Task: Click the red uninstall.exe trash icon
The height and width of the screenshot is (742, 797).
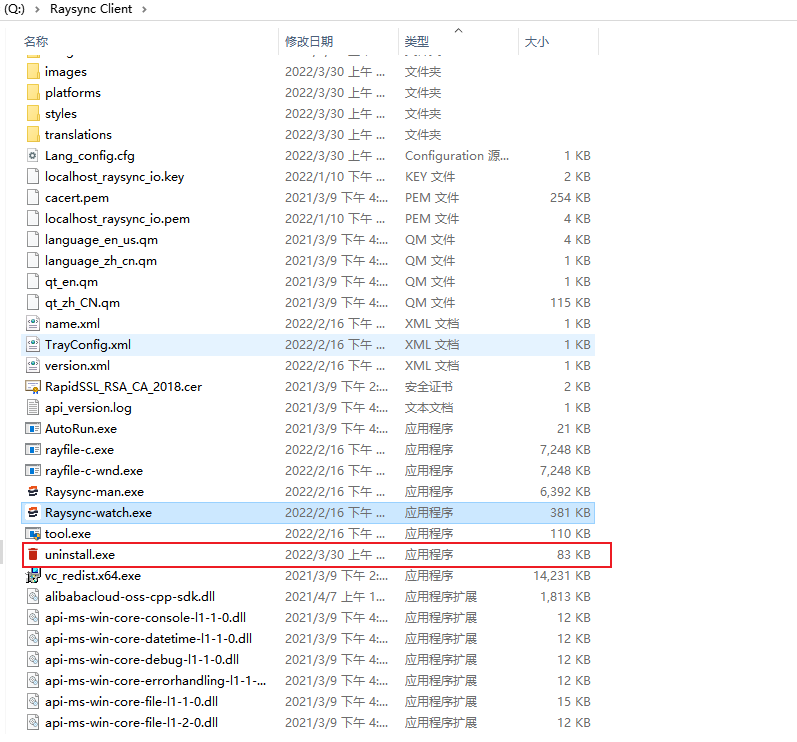Action: tap(33, 554)
